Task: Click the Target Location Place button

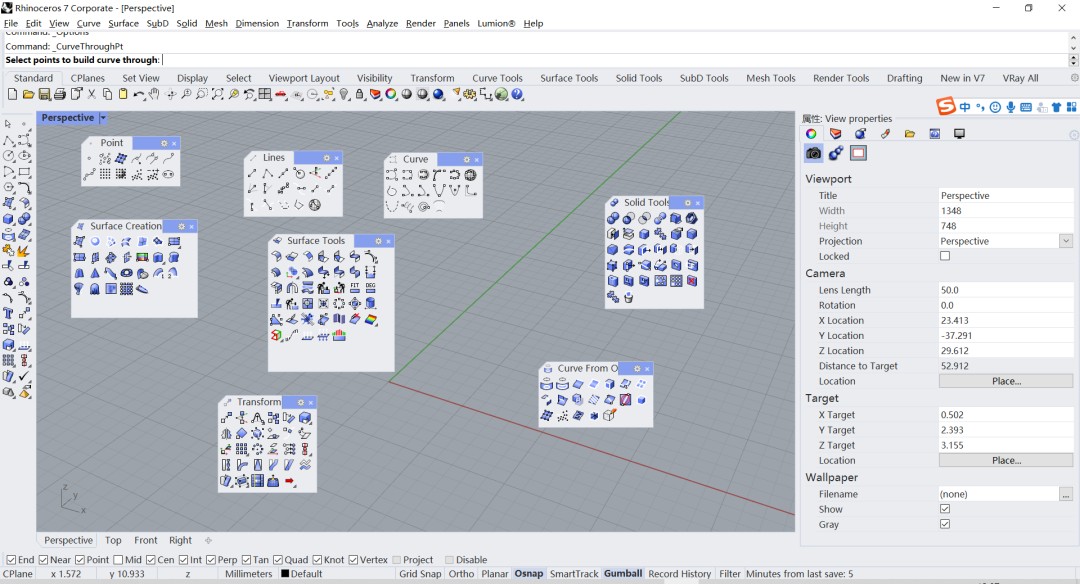Action: [x=1006, y=460]
